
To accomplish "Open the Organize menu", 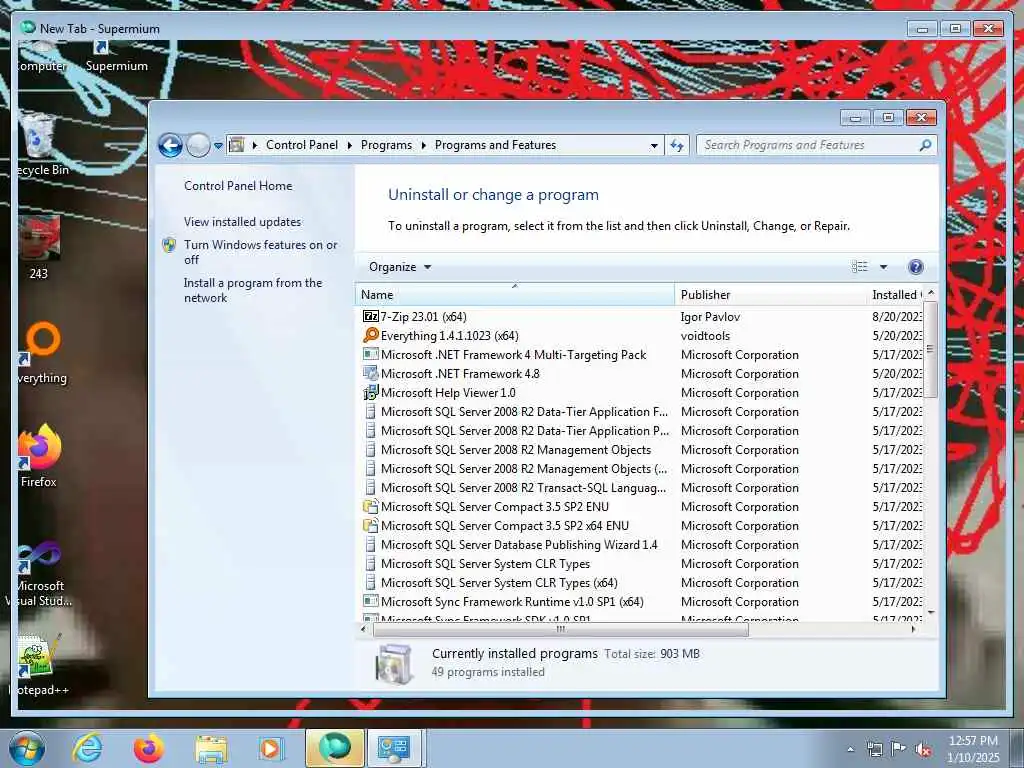I will click(x=400, y=267).
